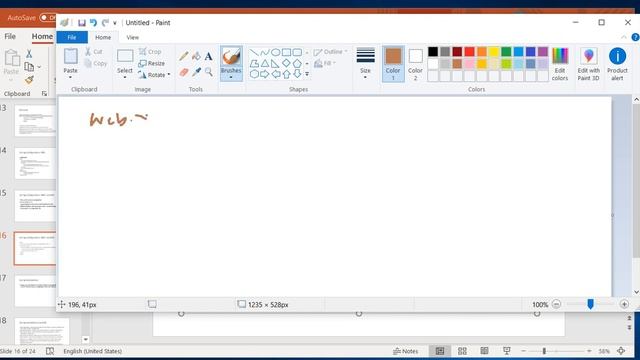Click the Redo arrow in Paint title bar
The image size is (640, 360).
point(105,23)
